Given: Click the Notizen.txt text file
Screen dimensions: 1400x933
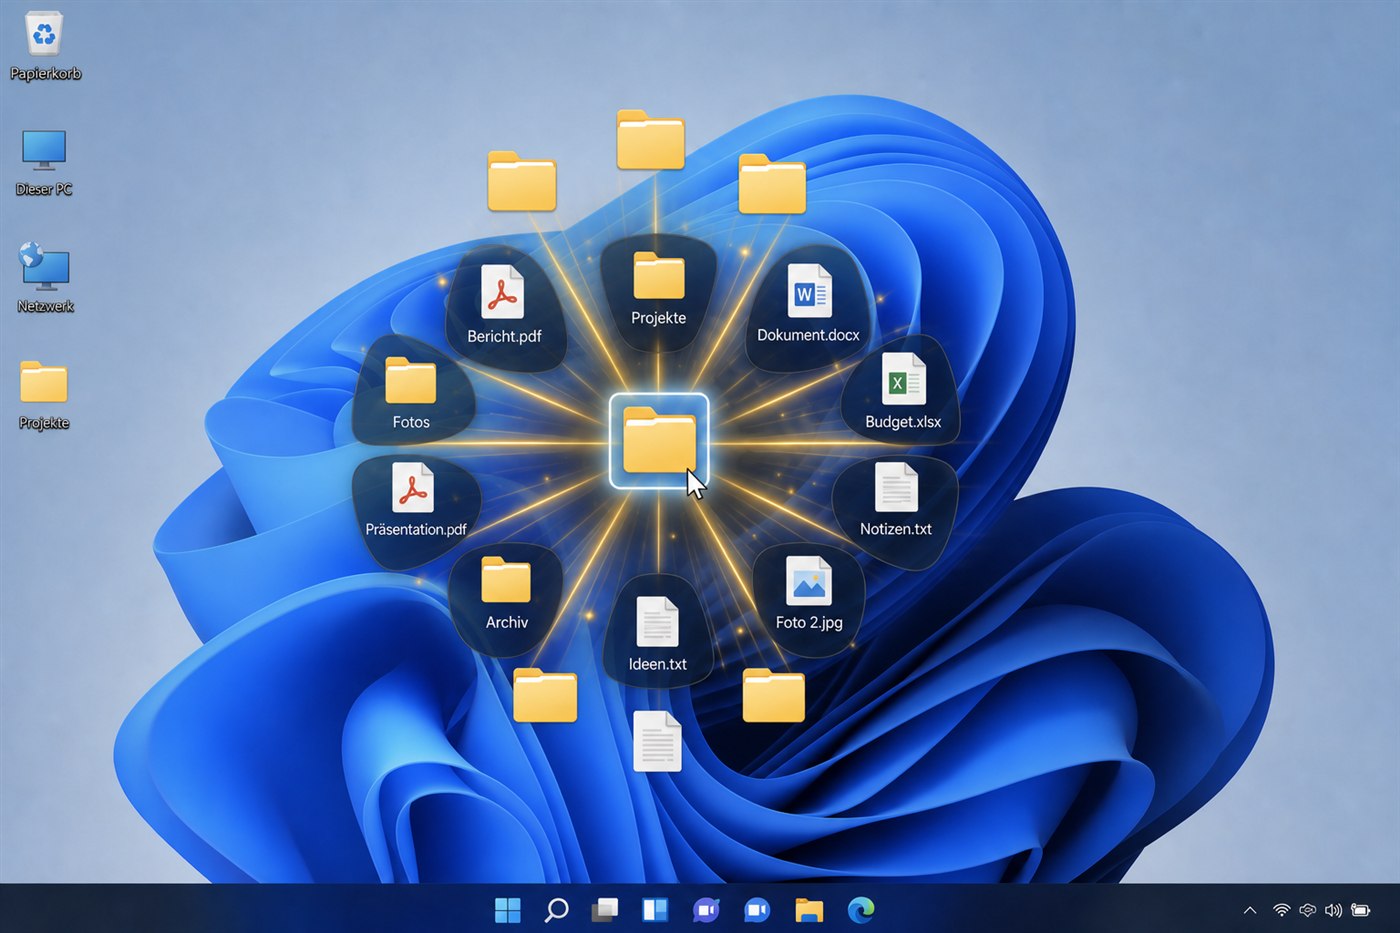Looking at the screenshot, I should [896, 513].
